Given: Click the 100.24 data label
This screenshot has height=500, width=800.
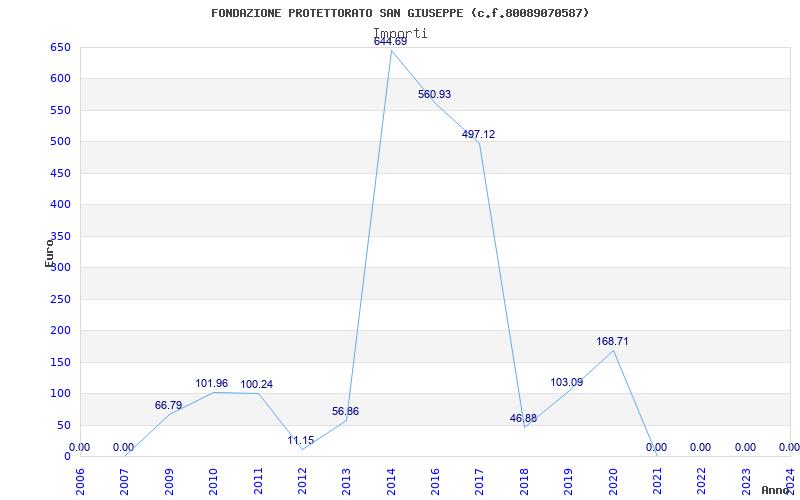Looking at the screenshot, I should coord(257,385).
